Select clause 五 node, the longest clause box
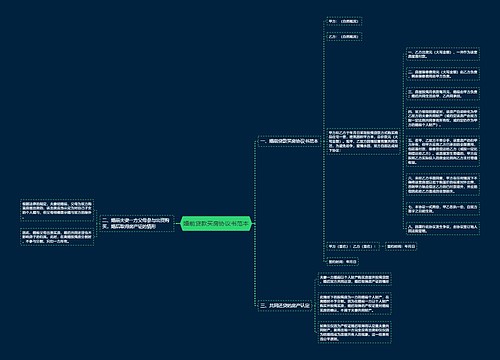Image resolution: width=500 pixels, height=360 pixels. 443,151
